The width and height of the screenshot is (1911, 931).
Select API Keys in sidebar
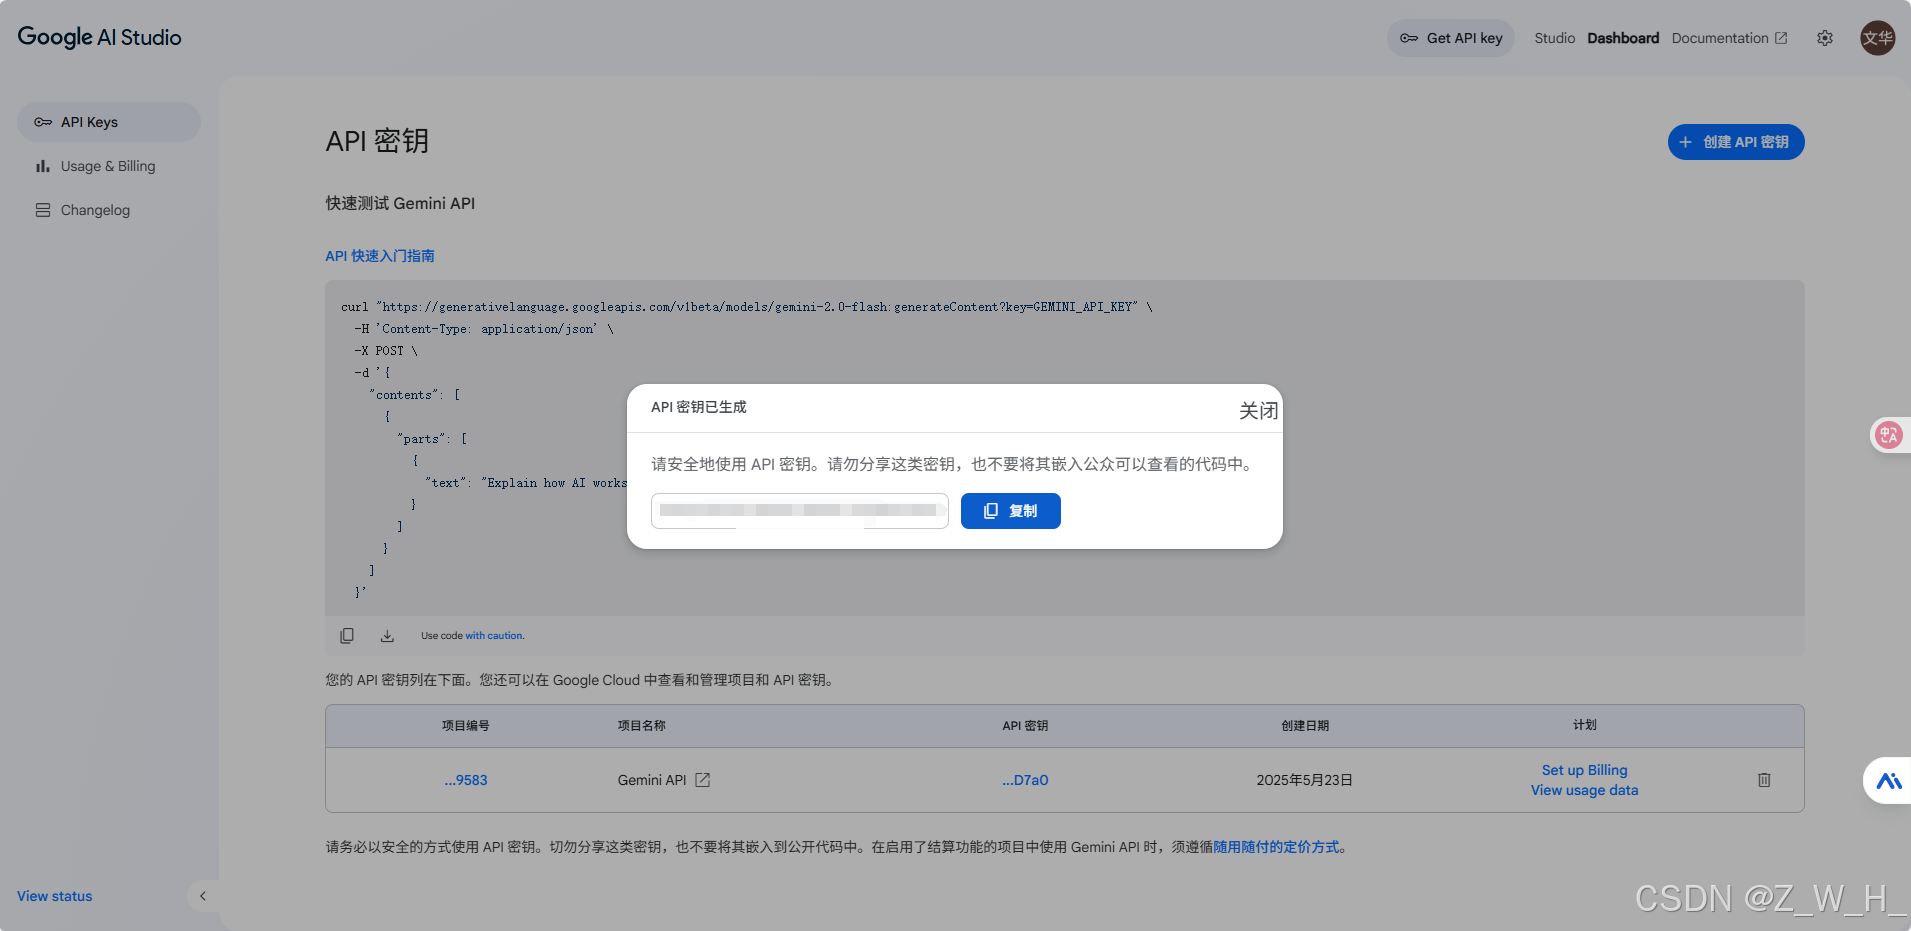[x=109, y=122]
